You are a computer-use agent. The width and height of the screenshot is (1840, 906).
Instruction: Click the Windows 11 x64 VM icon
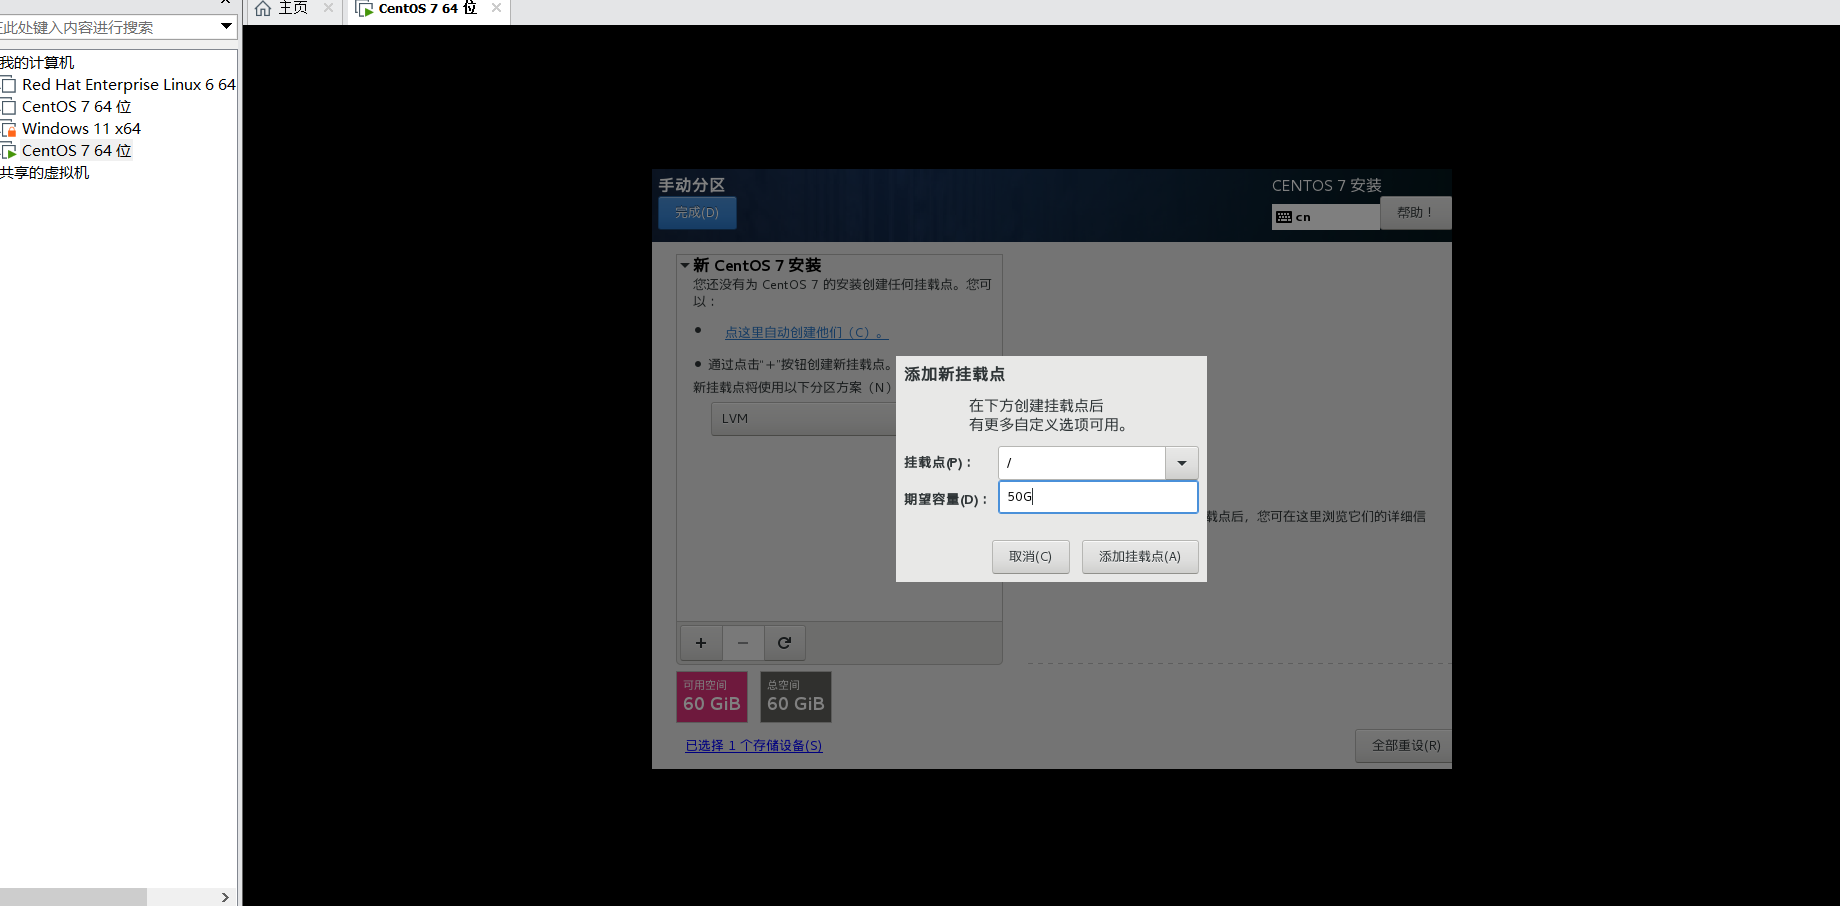pyautogui.click(x=8, y=129)
